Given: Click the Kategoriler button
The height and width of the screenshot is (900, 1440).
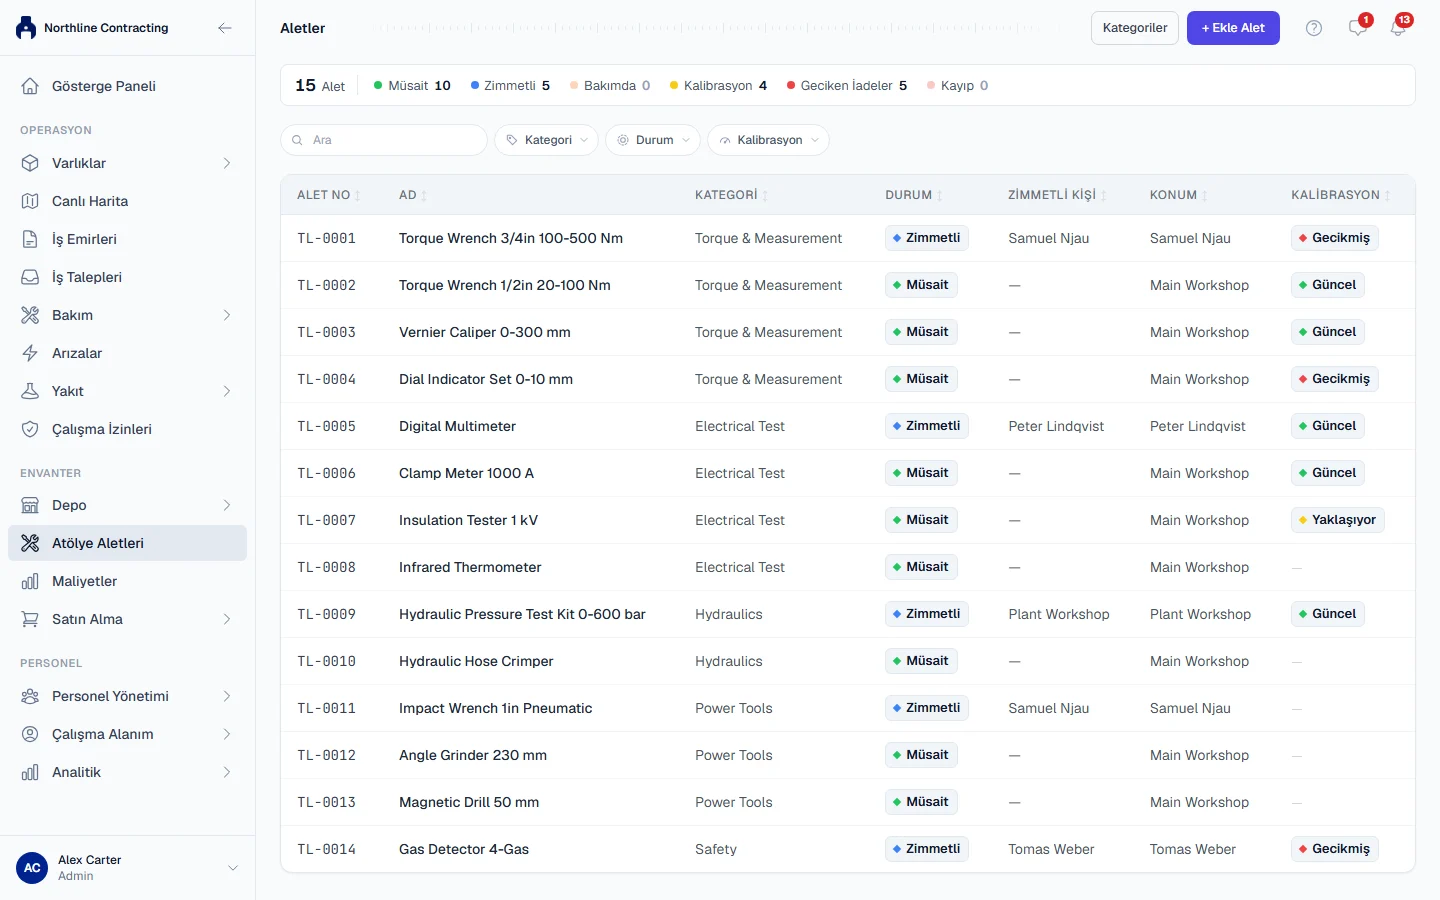Looking at the screenshot, I should click(1135, 28).
